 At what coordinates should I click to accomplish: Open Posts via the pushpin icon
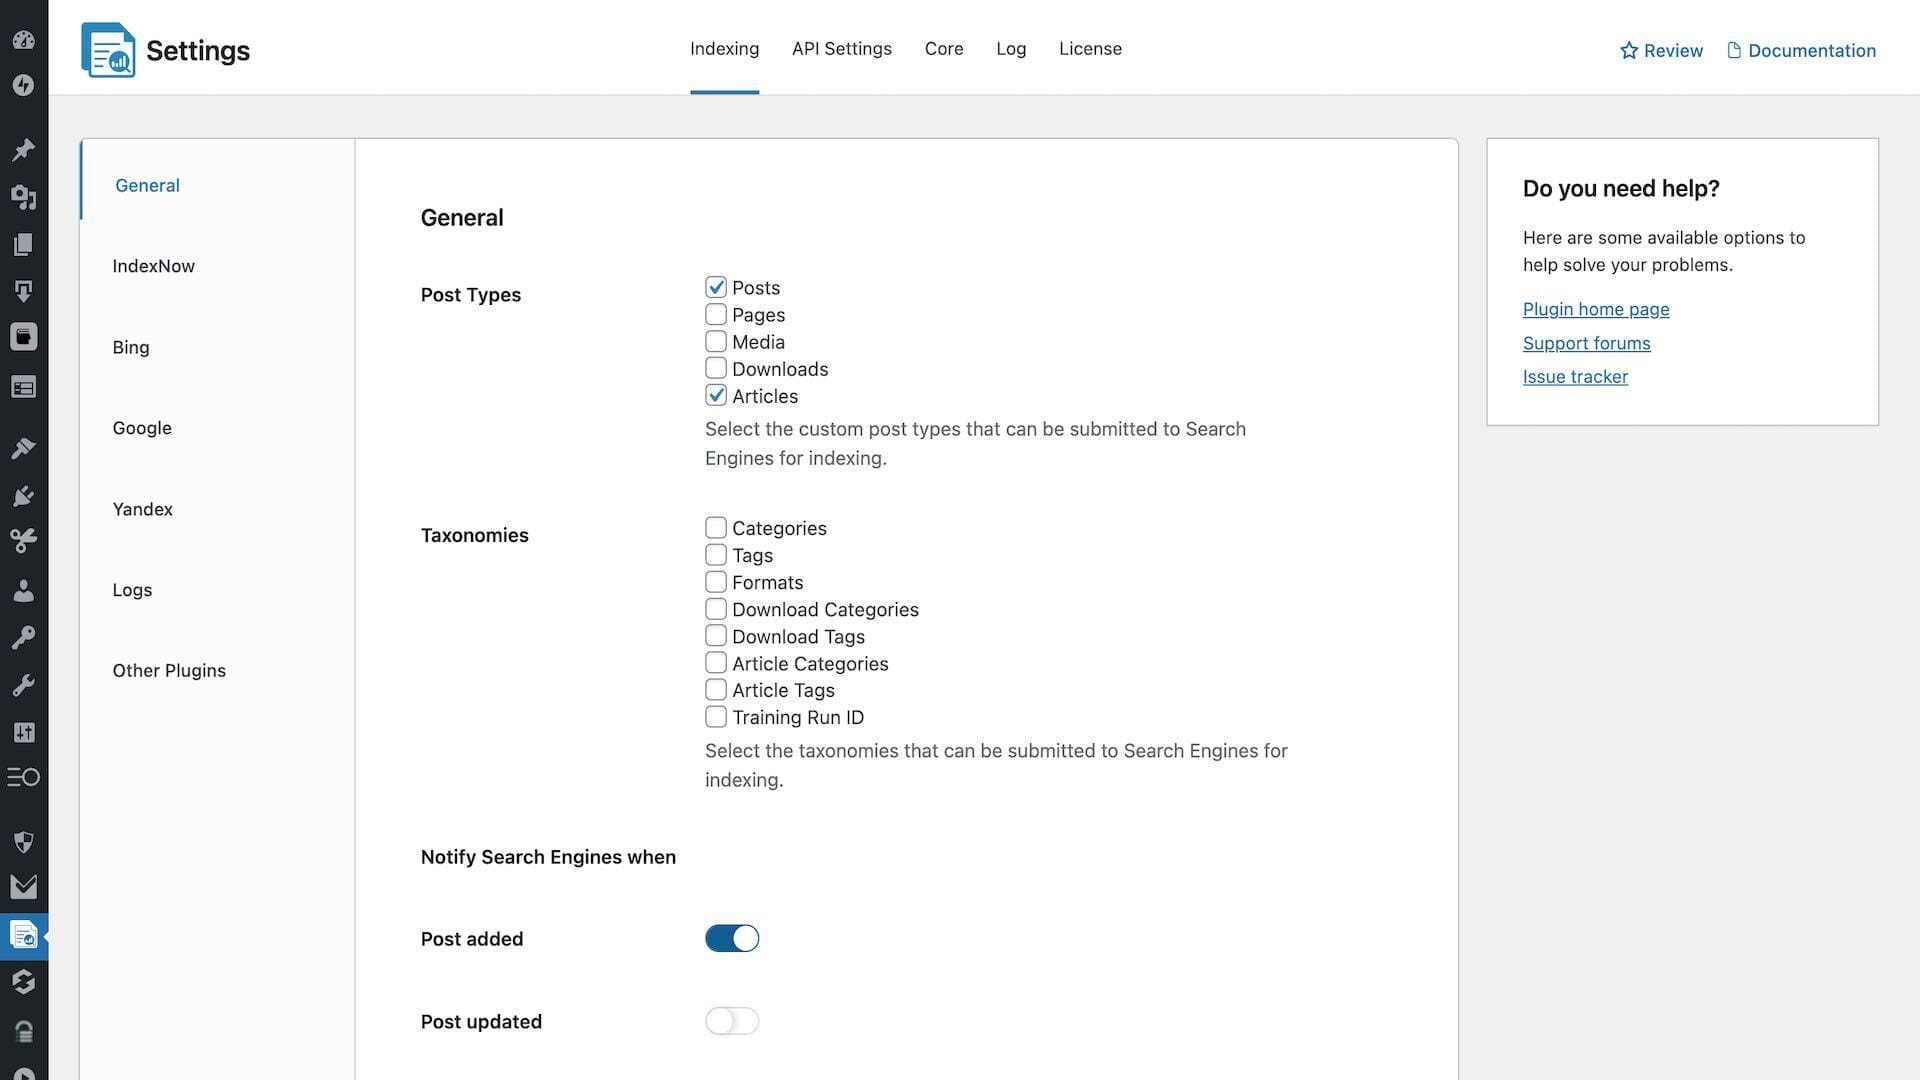coord(23,150)
